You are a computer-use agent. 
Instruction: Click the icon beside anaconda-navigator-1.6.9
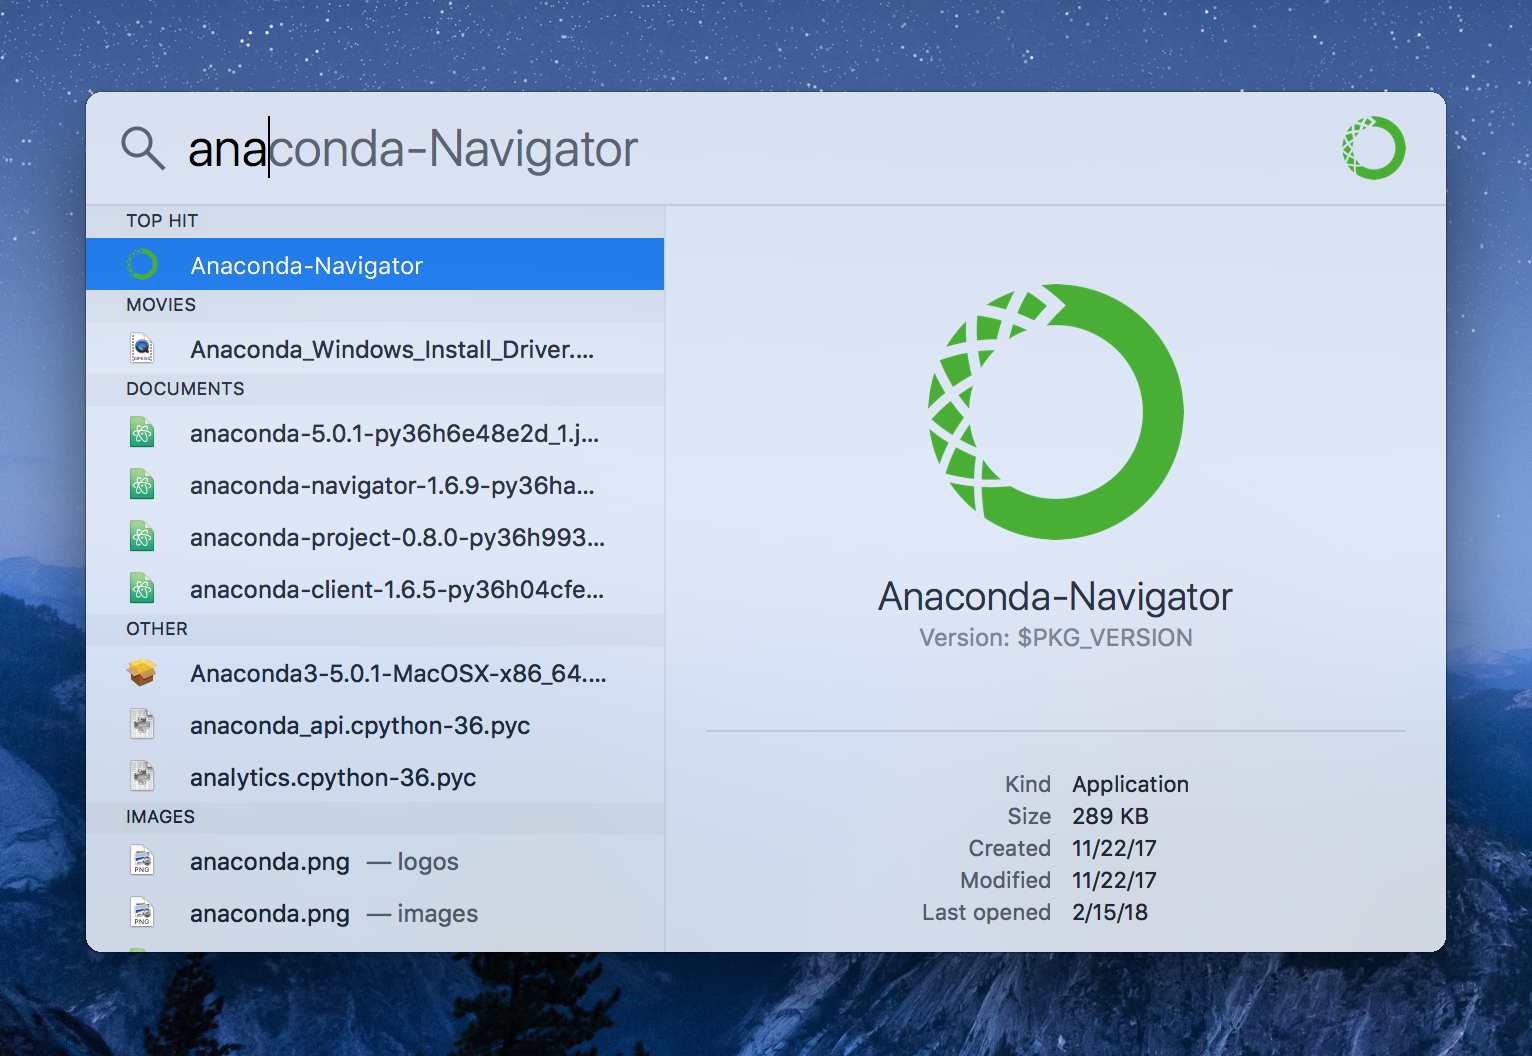[142, 484]
